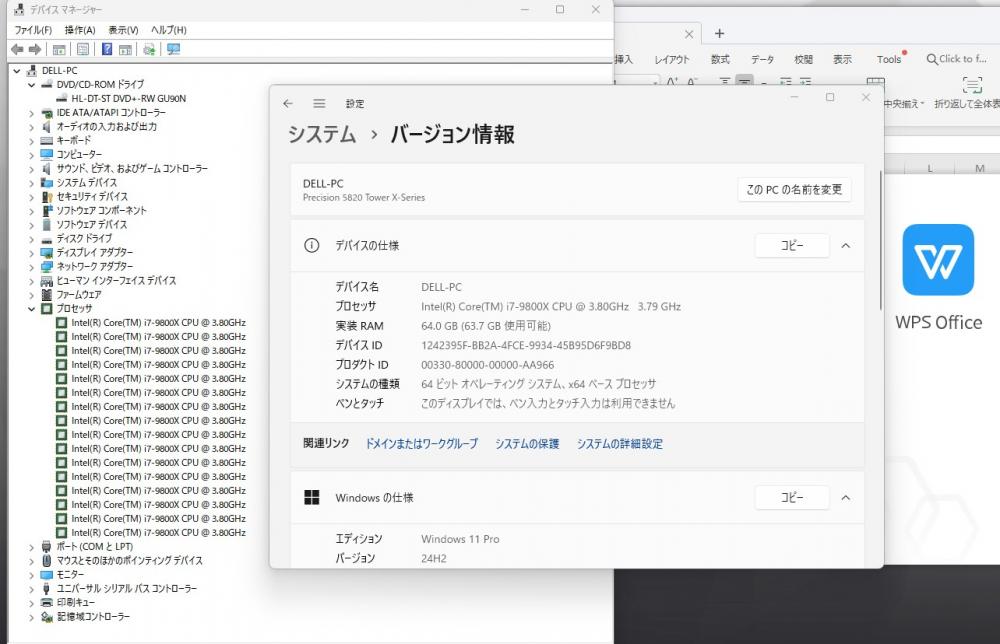1000x644 pixels.
Task: Click the WPS Office logo icon
Action: point(938,260)
